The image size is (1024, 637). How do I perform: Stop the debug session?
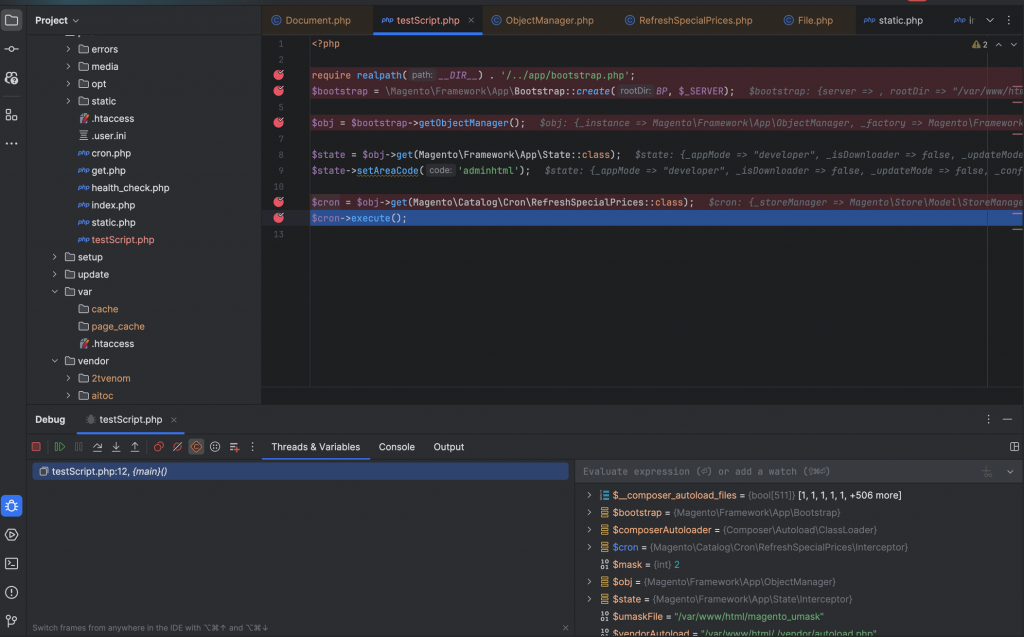(x=36, y=447)
